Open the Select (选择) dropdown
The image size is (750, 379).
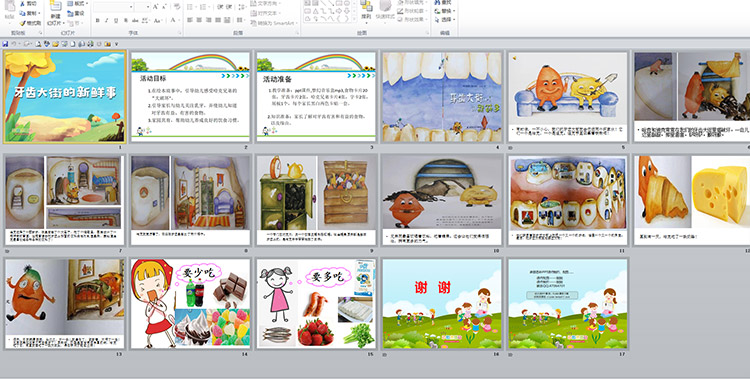coord(445,20)
